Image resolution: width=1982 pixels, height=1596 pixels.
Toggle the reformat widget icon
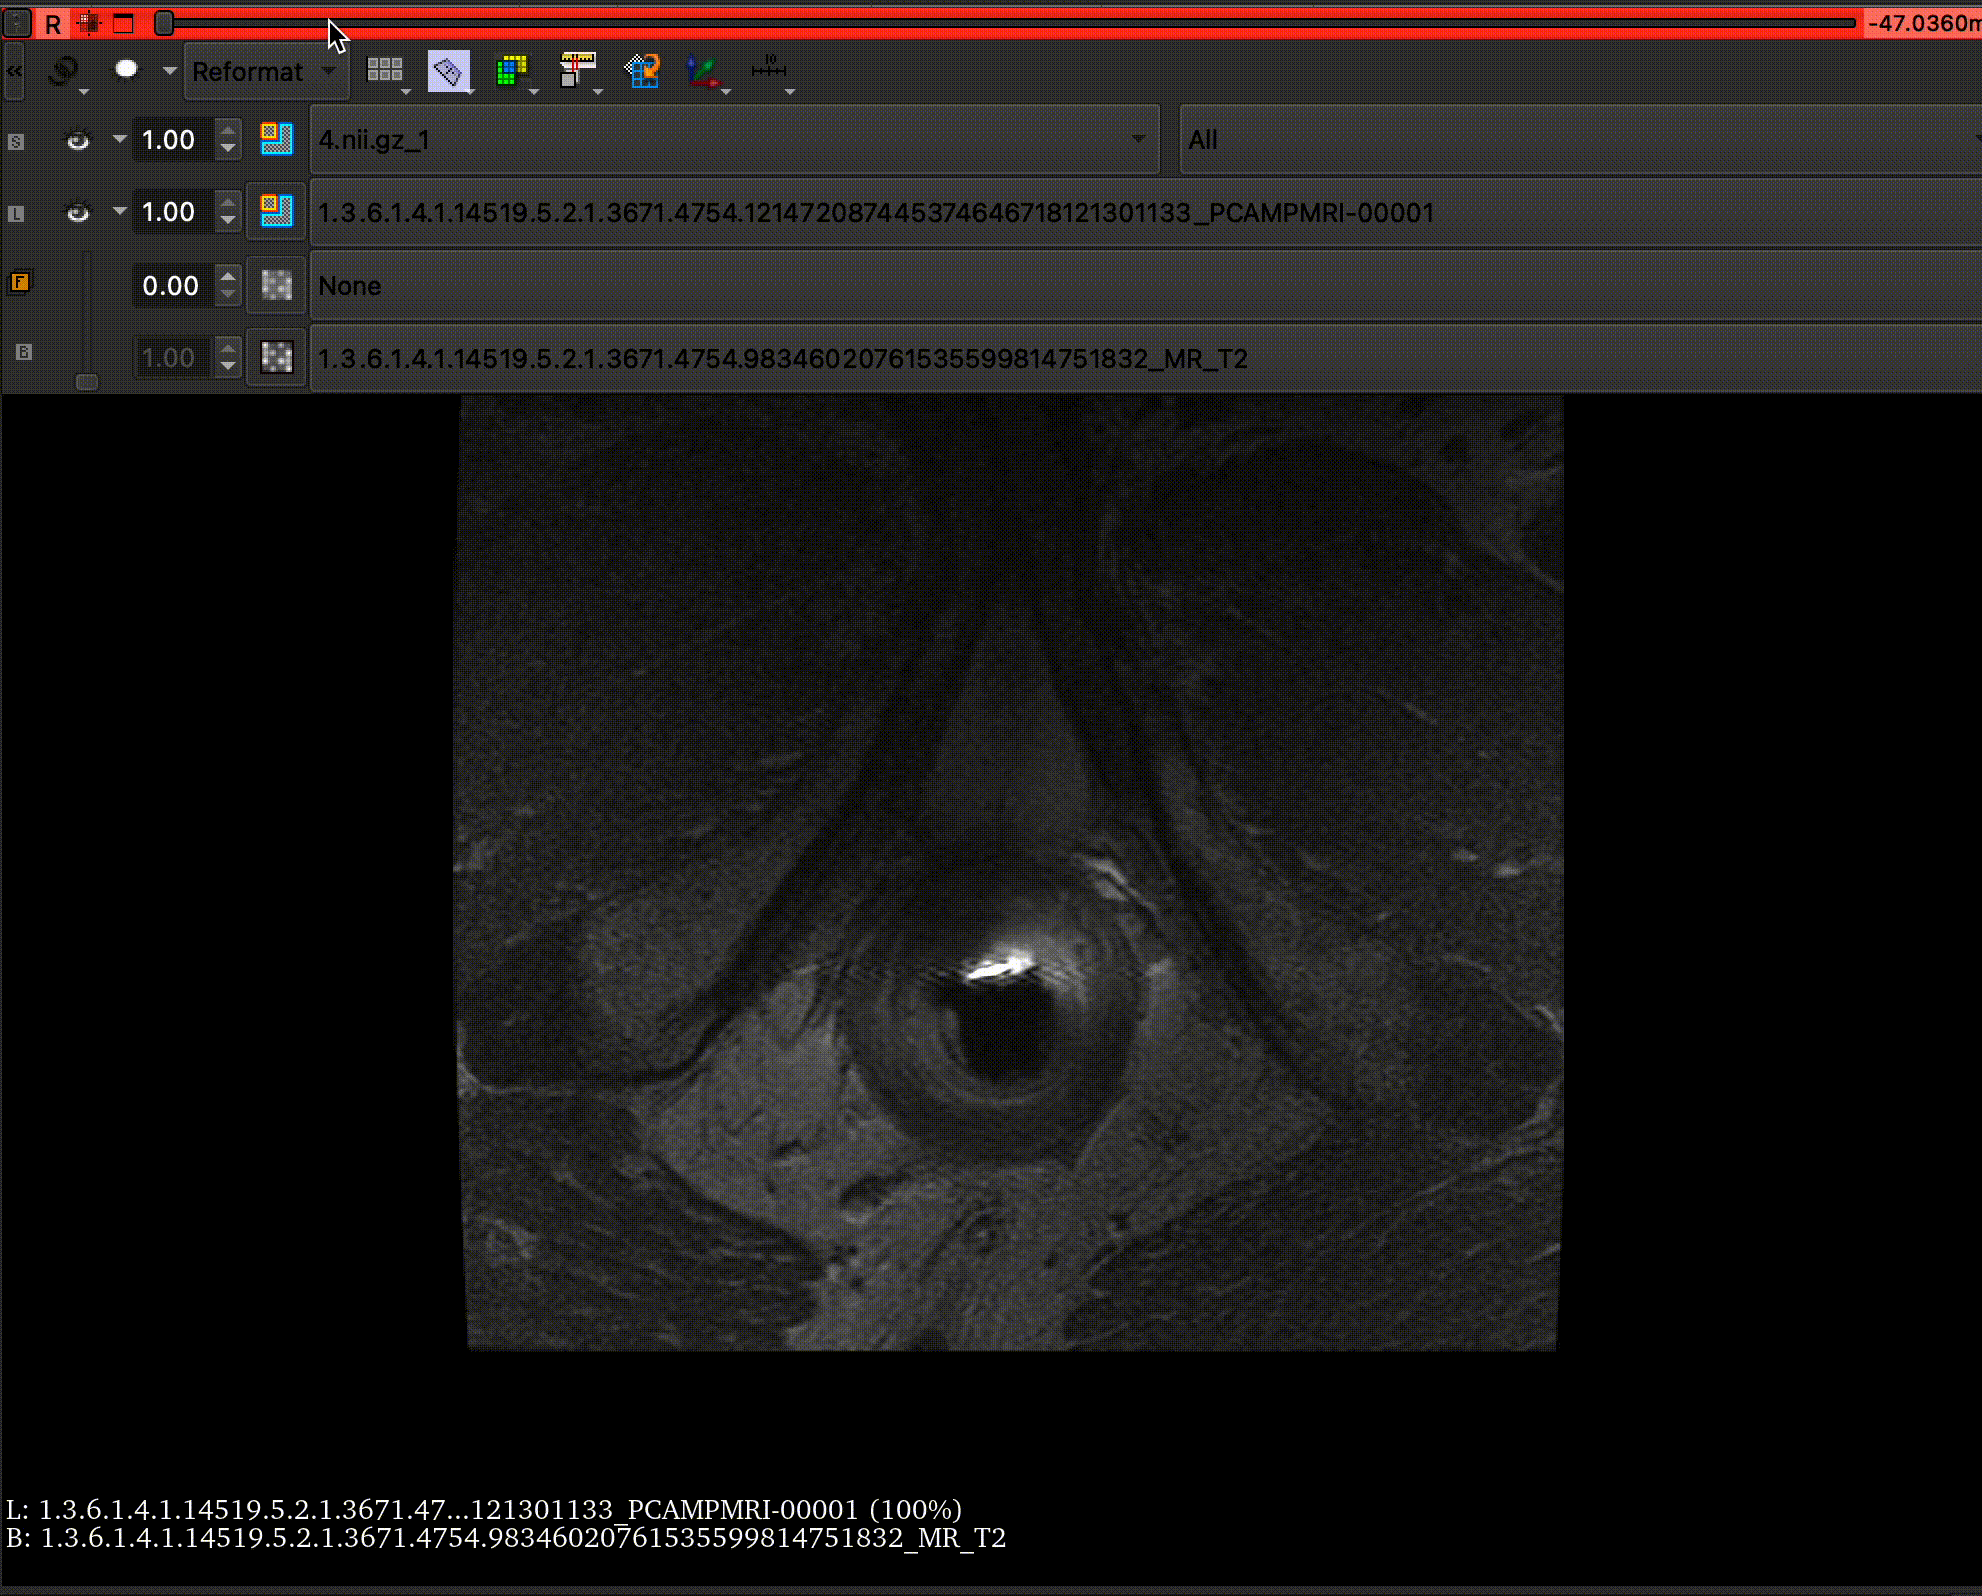(447, 70)
